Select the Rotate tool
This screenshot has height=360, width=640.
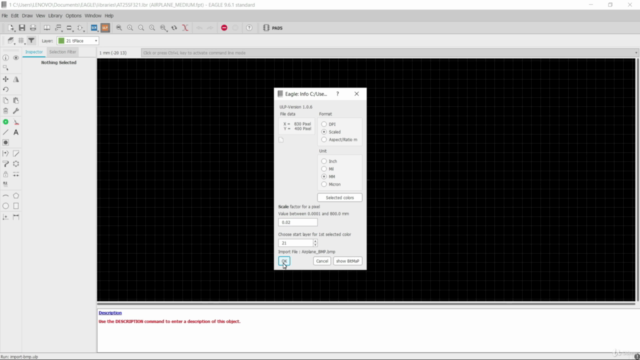(x=6, y=89)
